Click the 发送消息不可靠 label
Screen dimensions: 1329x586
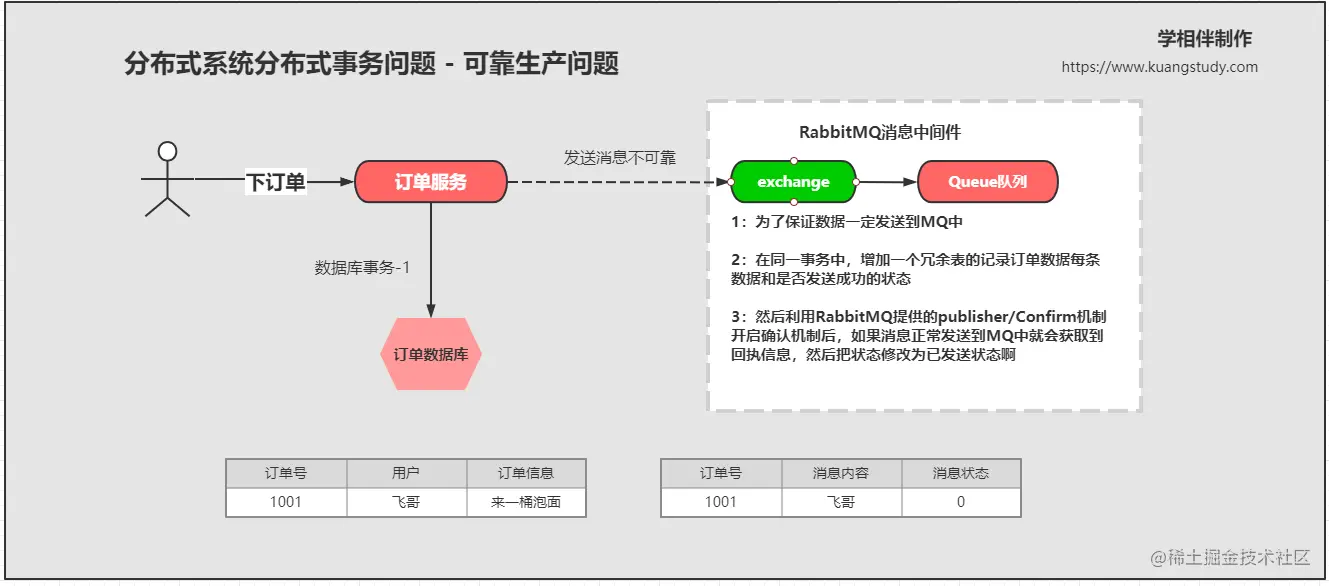(x=620, y=157)
